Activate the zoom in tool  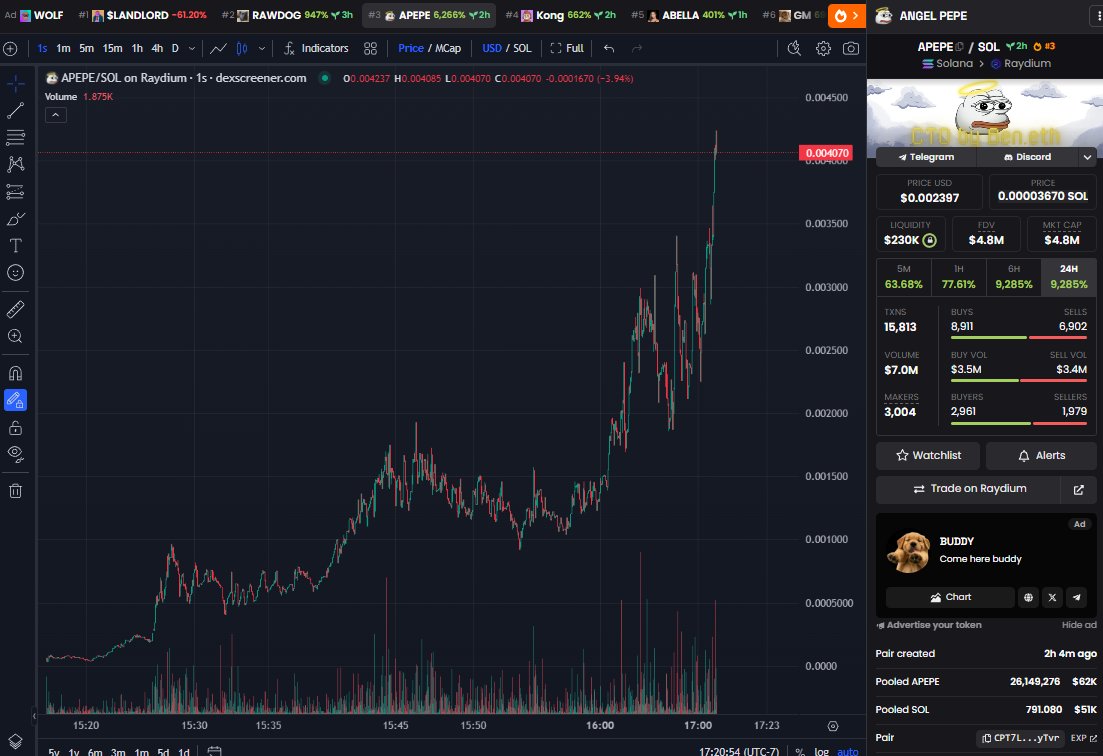pyautogui.click(x=15, y=336)
